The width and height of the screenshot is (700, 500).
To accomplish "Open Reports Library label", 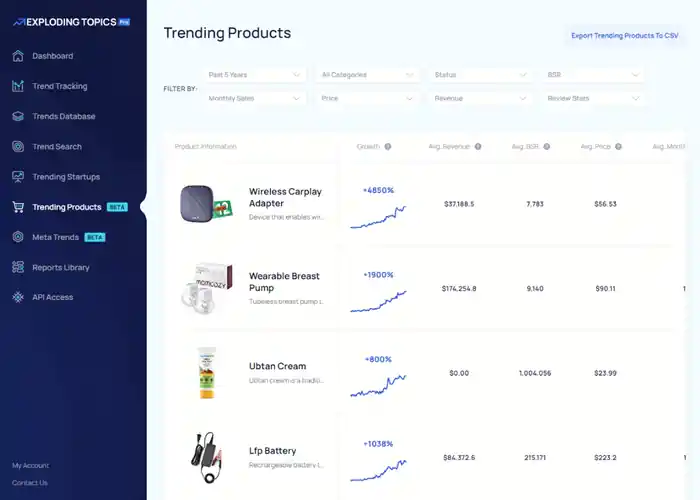I will point(61,267).
